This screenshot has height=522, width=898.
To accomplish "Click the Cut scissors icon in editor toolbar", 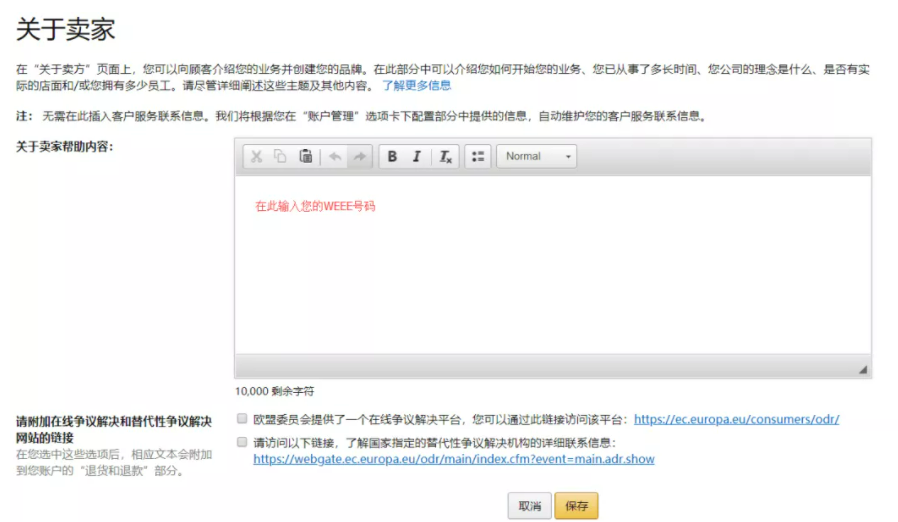I will click(x=257, y=156).
